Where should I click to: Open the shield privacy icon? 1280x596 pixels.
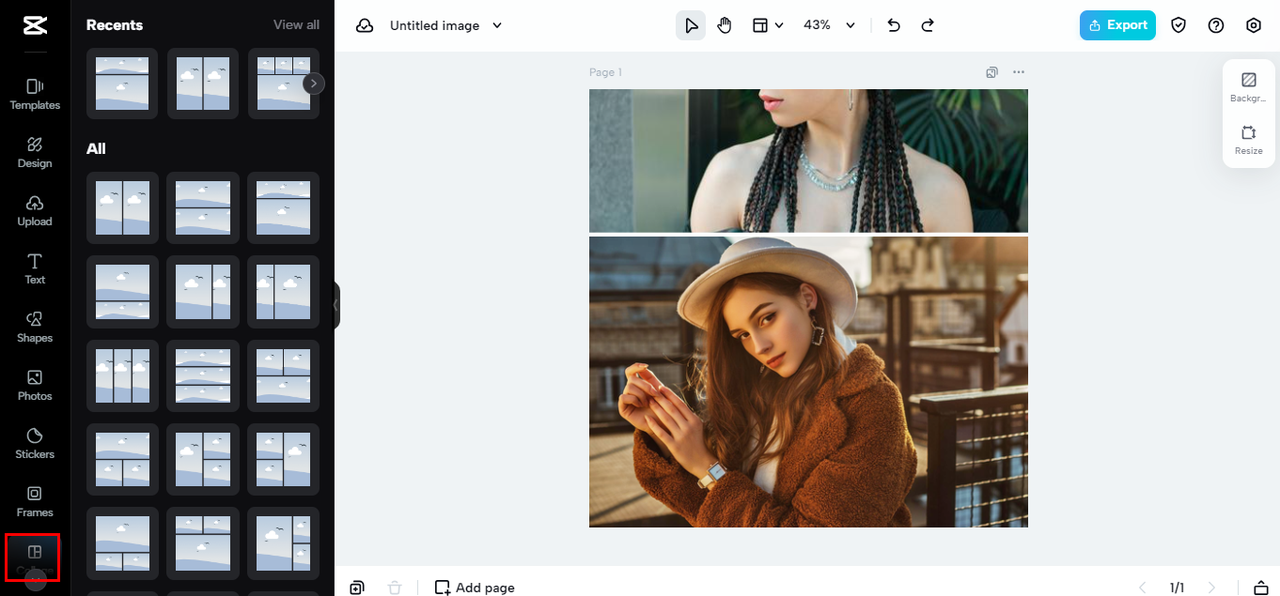[1179, 25]
